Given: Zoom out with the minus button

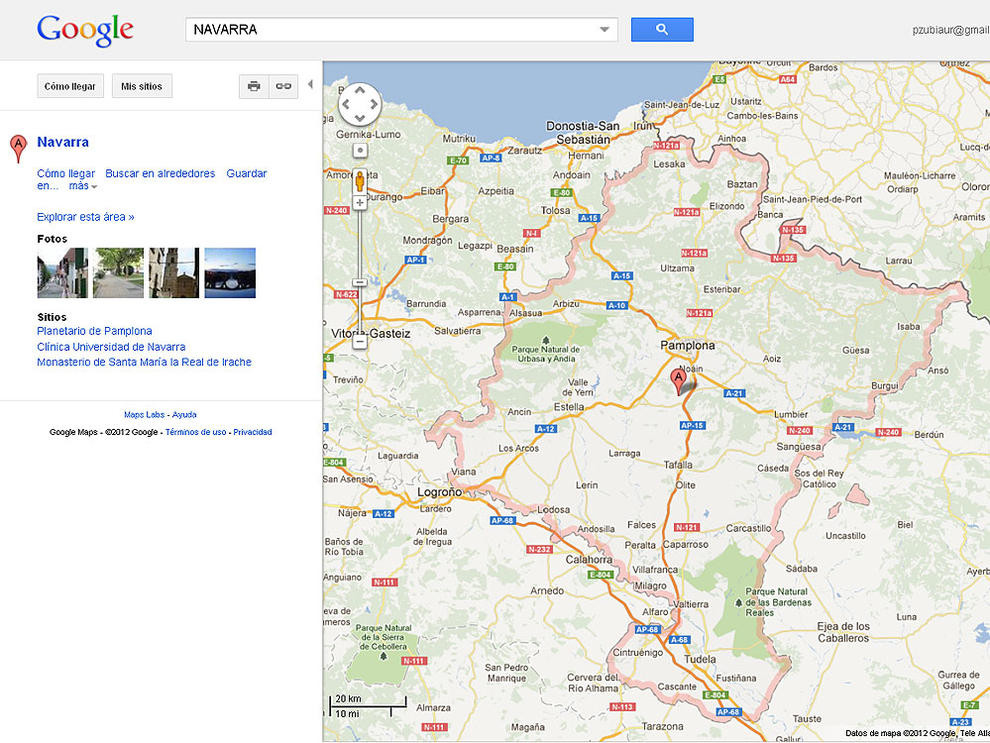Looking at the screenshot, I should coord(360,342).
